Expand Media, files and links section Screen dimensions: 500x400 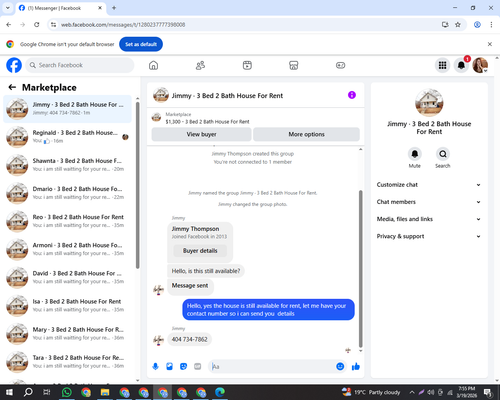coord(429,219)
